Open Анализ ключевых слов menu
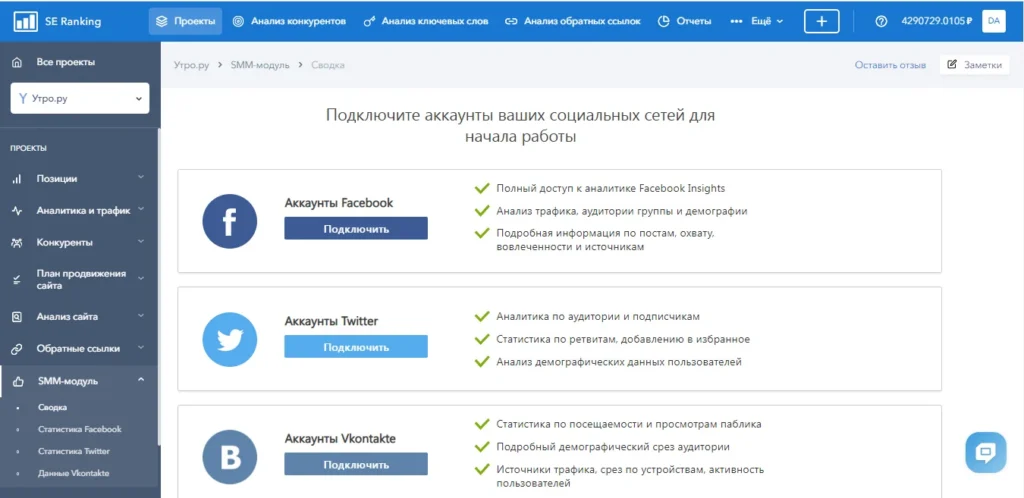The image size is (1024, 498). coord(426,21)
